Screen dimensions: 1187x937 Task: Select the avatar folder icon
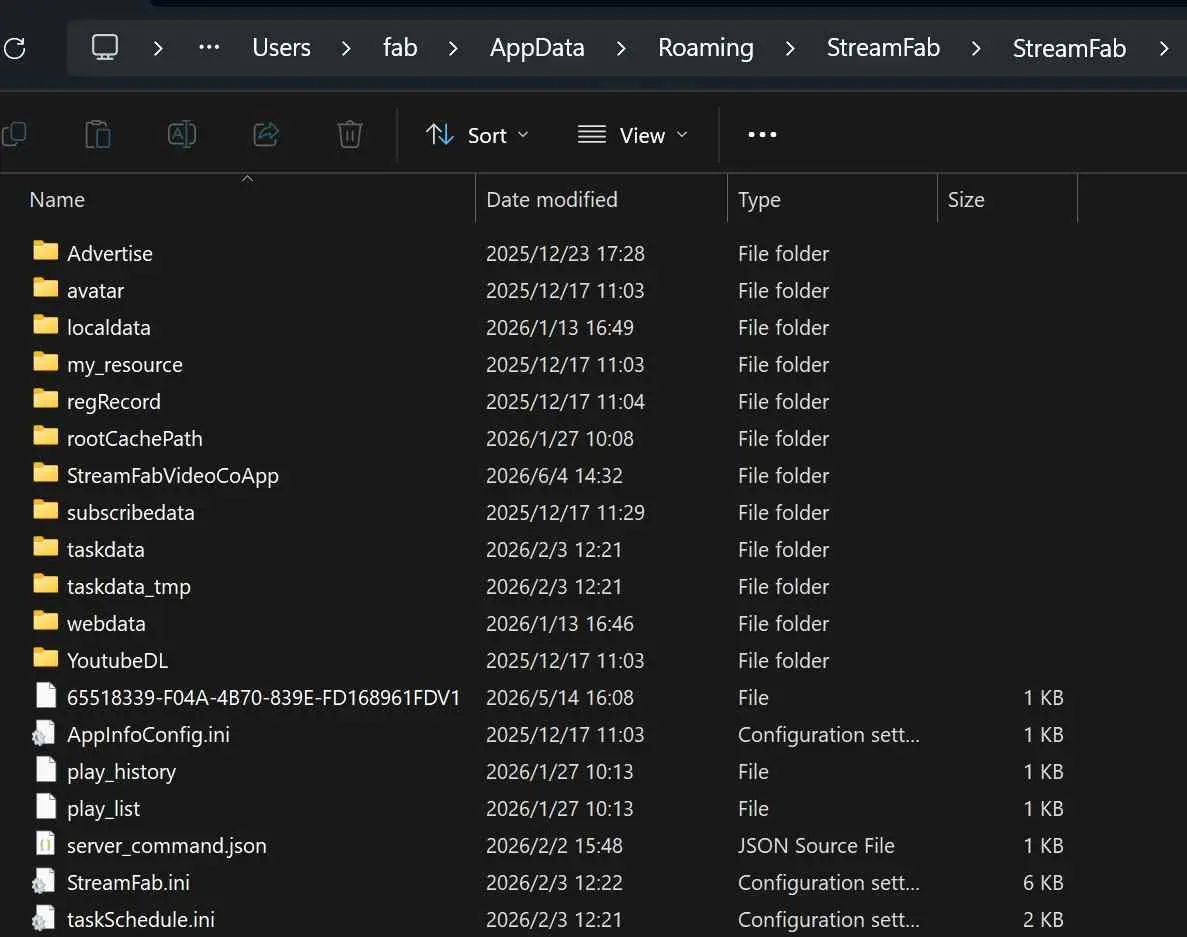click(45, 288)
